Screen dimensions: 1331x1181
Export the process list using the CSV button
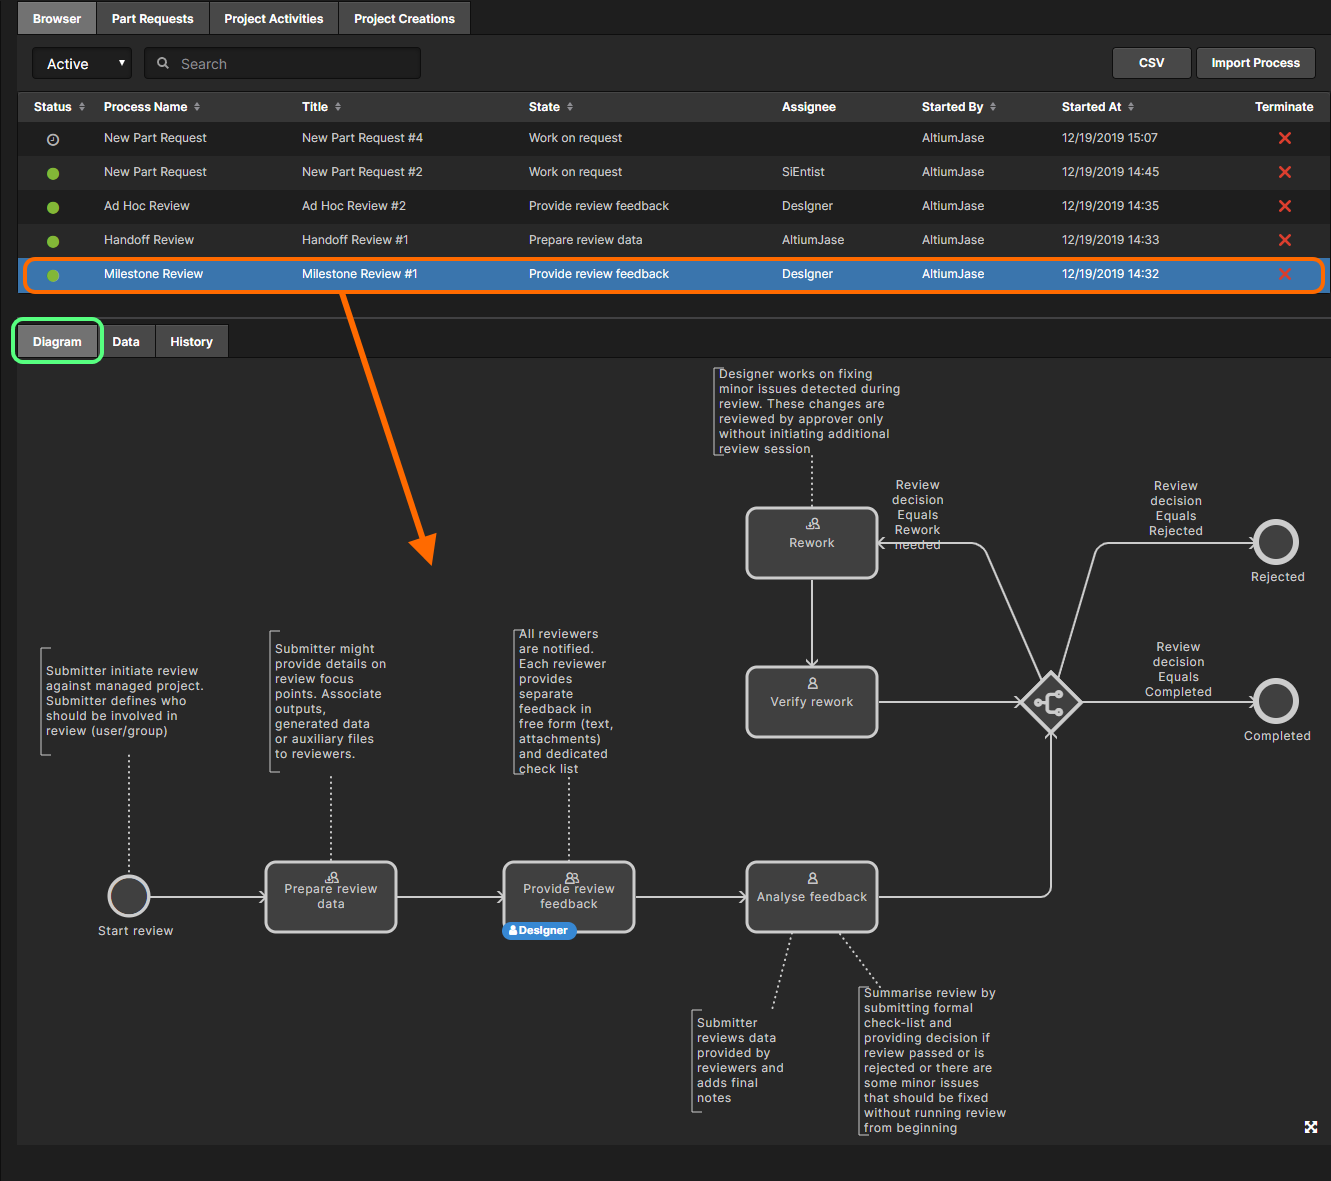coord(1151,62)
